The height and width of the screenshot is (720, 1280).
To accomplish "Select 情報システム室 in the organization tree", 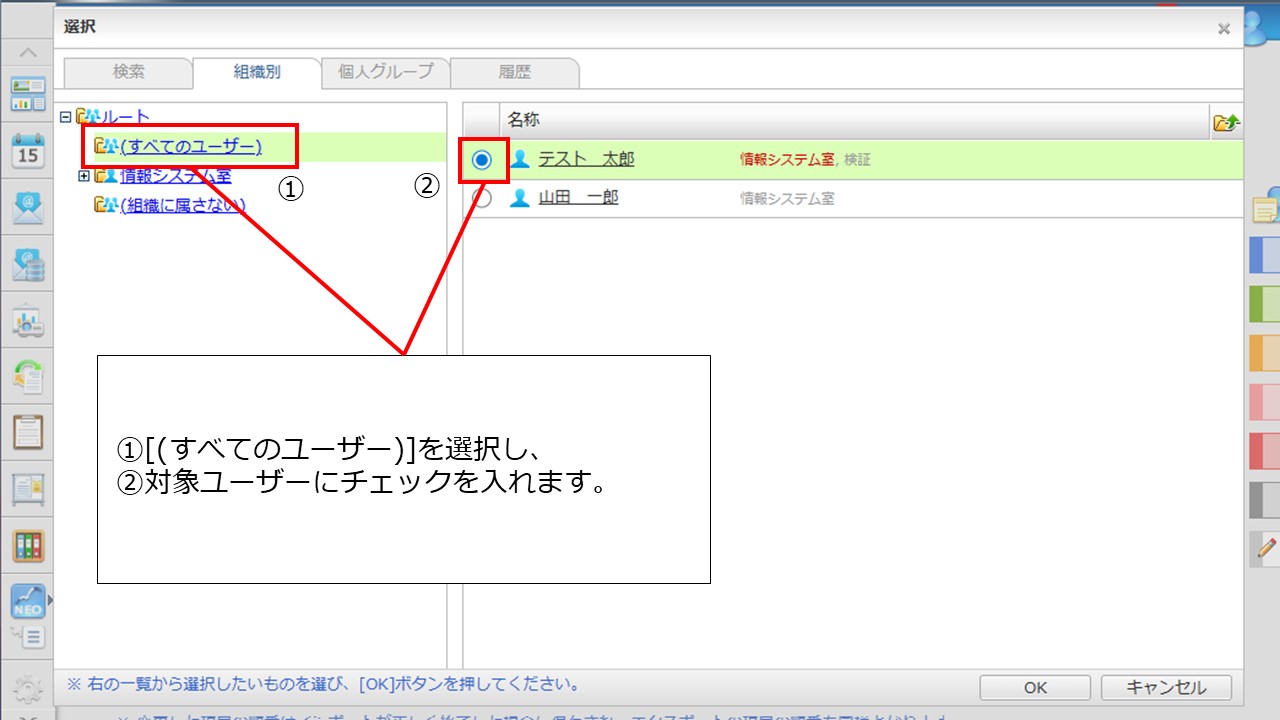I will 176,176.
